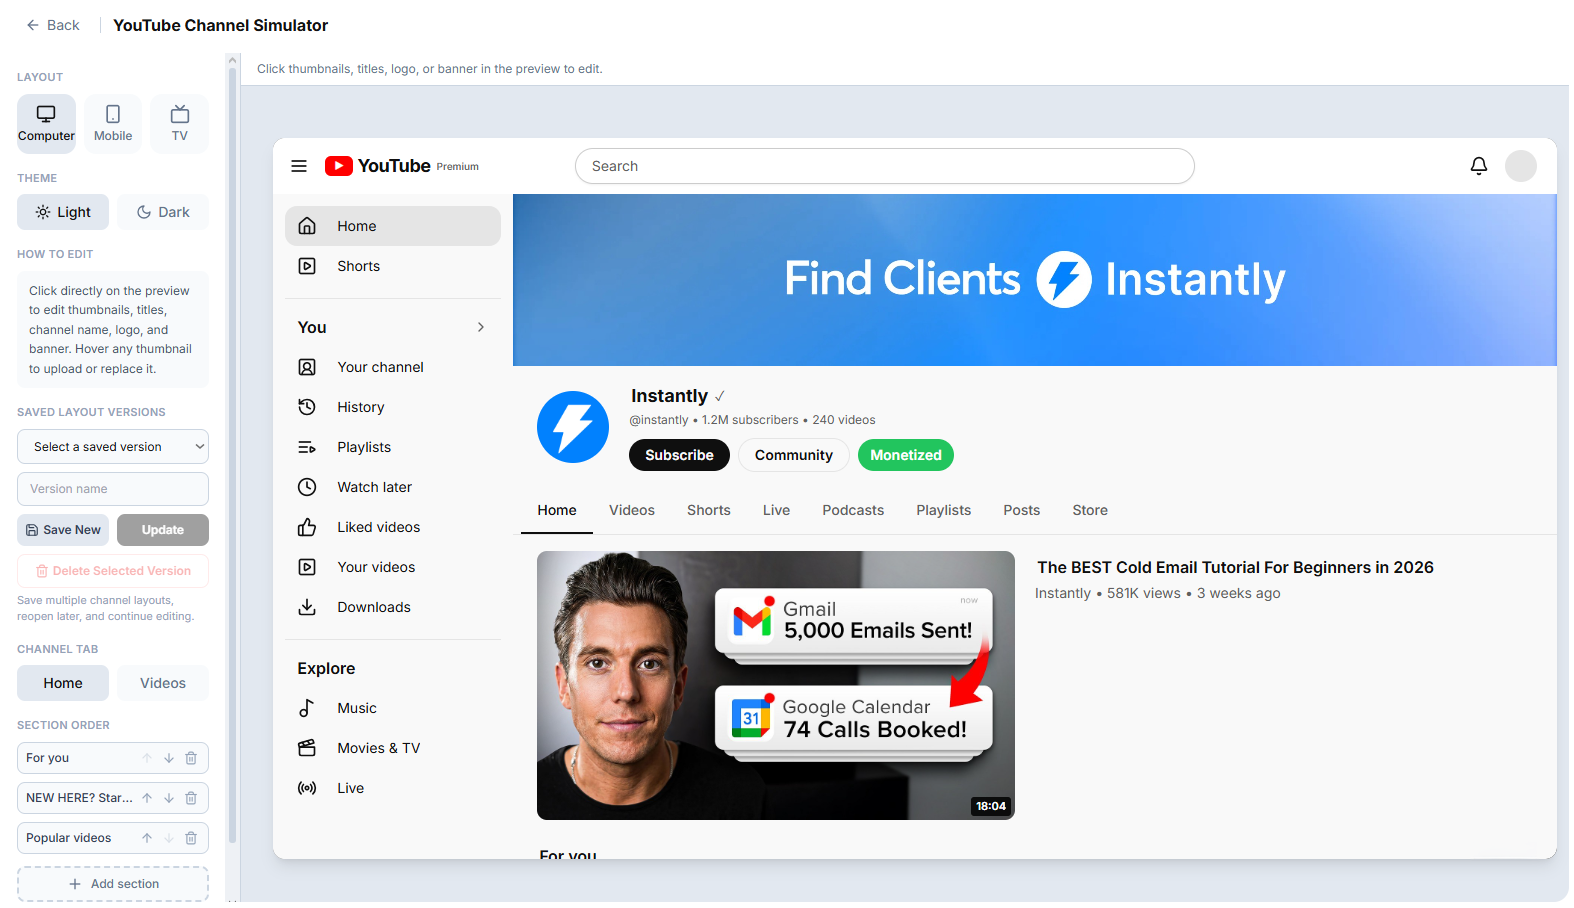1574x908 pixels.
Task: Click the Subscribe button
Action: coord(679,455)
